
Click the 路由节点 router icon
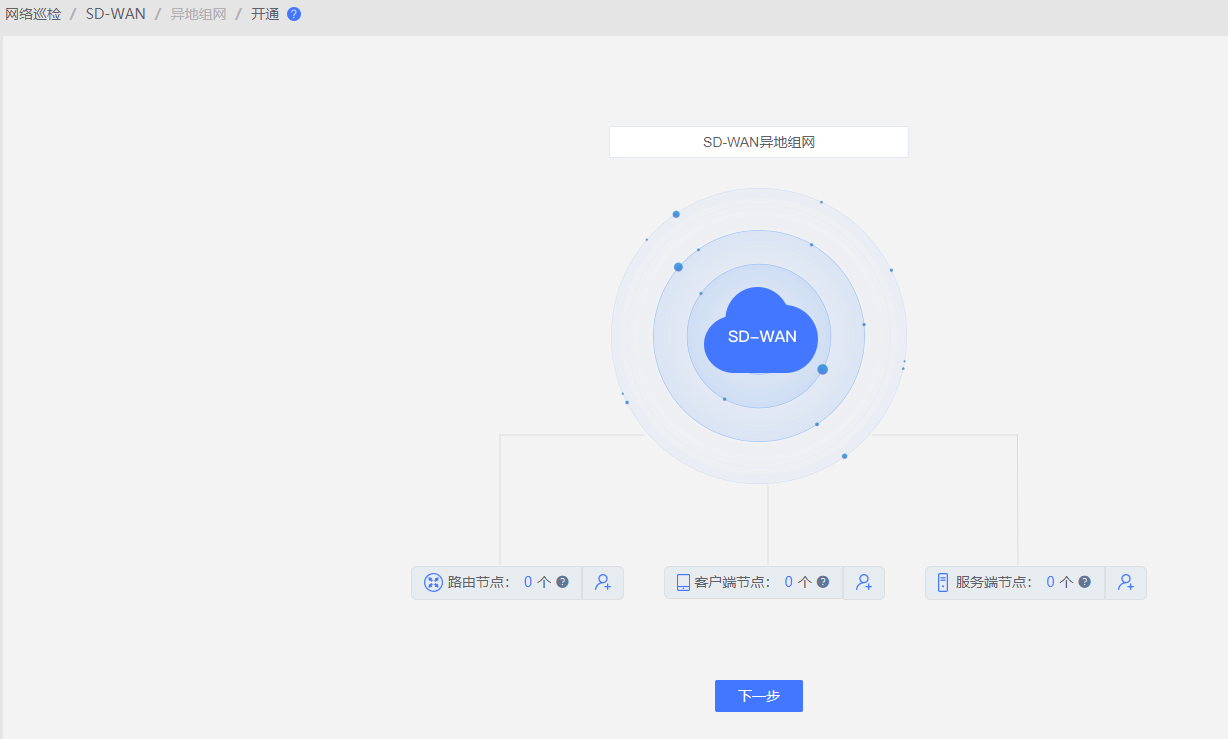pyautogui.click(x=433, y=582)
